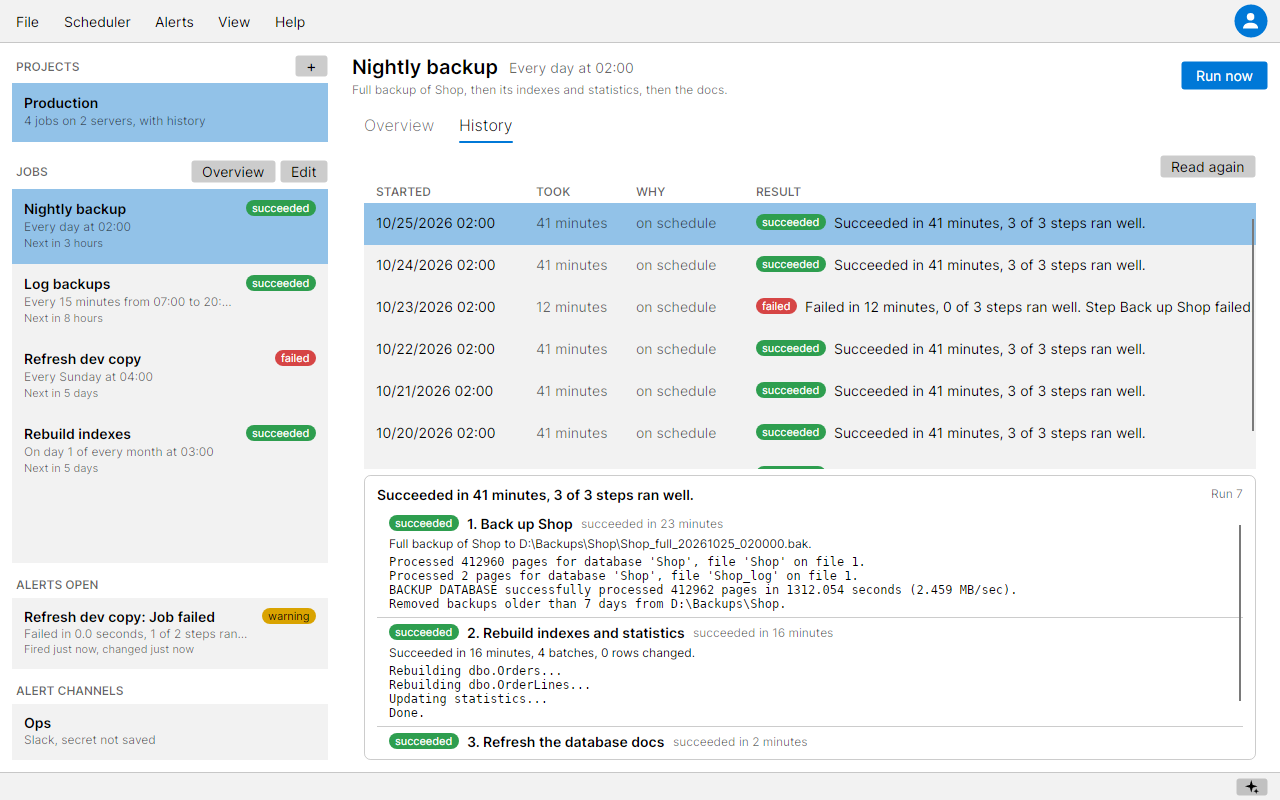Switch to the Overview tab beside History
Viewport: 1280px width, 800px height.
pyautogui.click(x=399, y=126)
